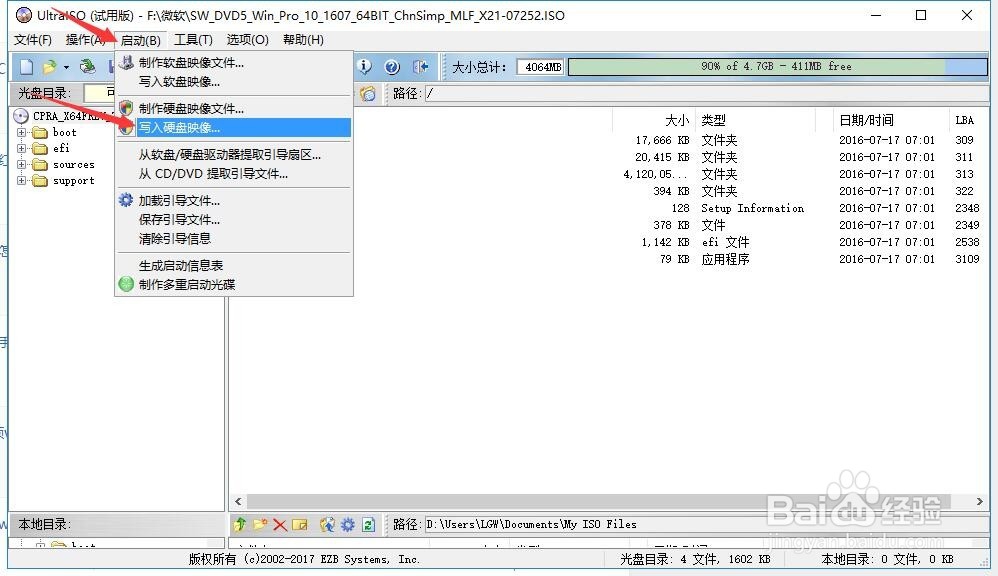
Task: Click the Setup Information type cell
Action: (752, 208)
